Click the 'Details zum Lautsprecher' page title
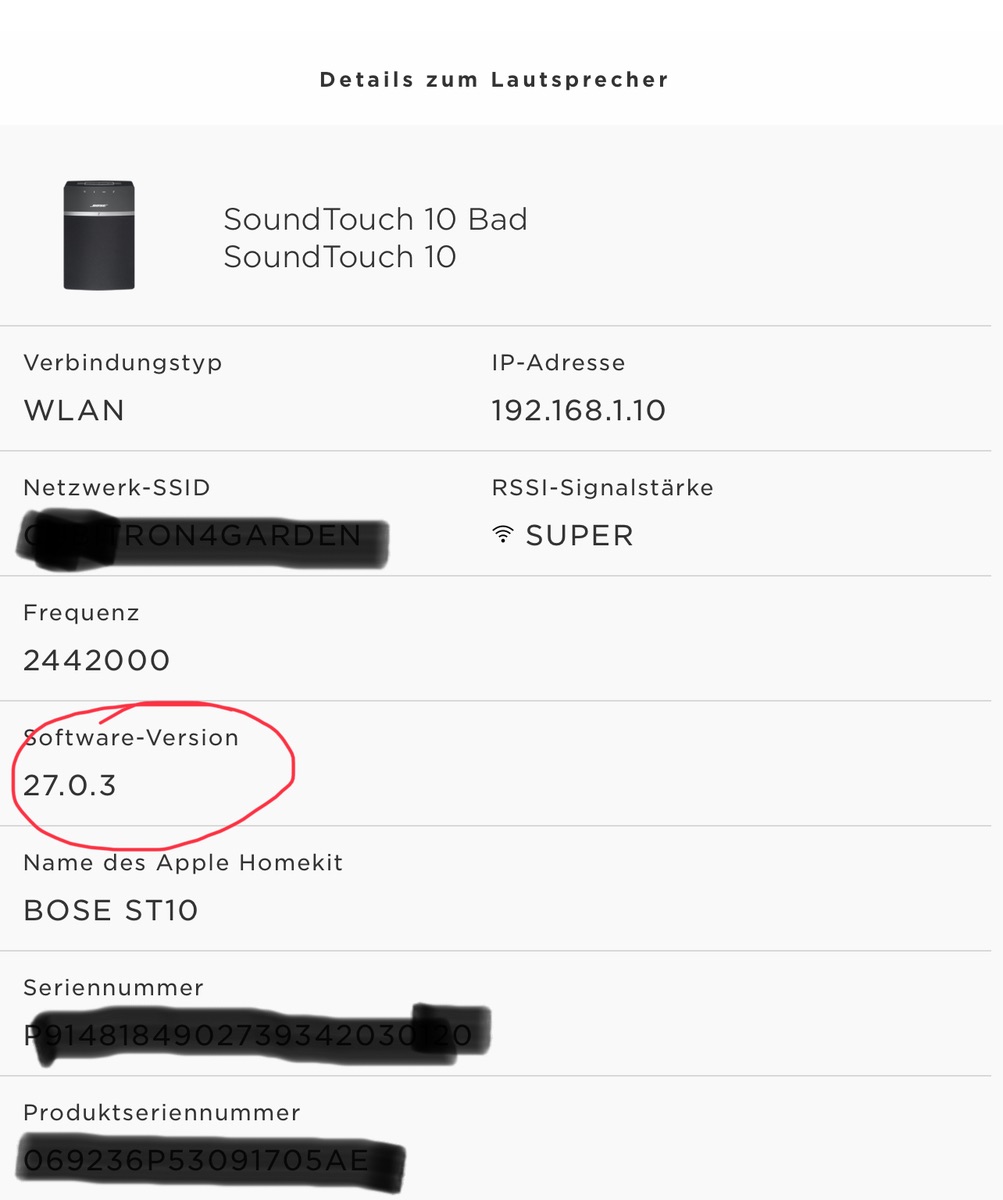Viewport: 1003px width, 1200px height. [494, 80]
